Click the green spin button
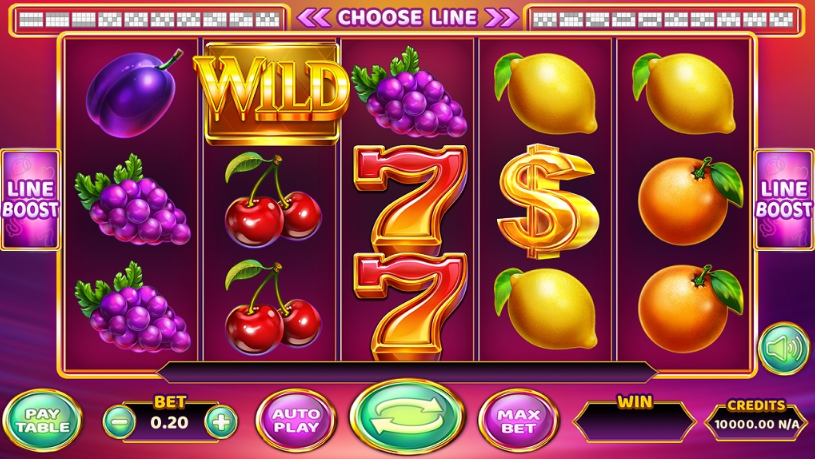Screen dimensions: 815x459 pyautogui.click(x=407, y=417)
